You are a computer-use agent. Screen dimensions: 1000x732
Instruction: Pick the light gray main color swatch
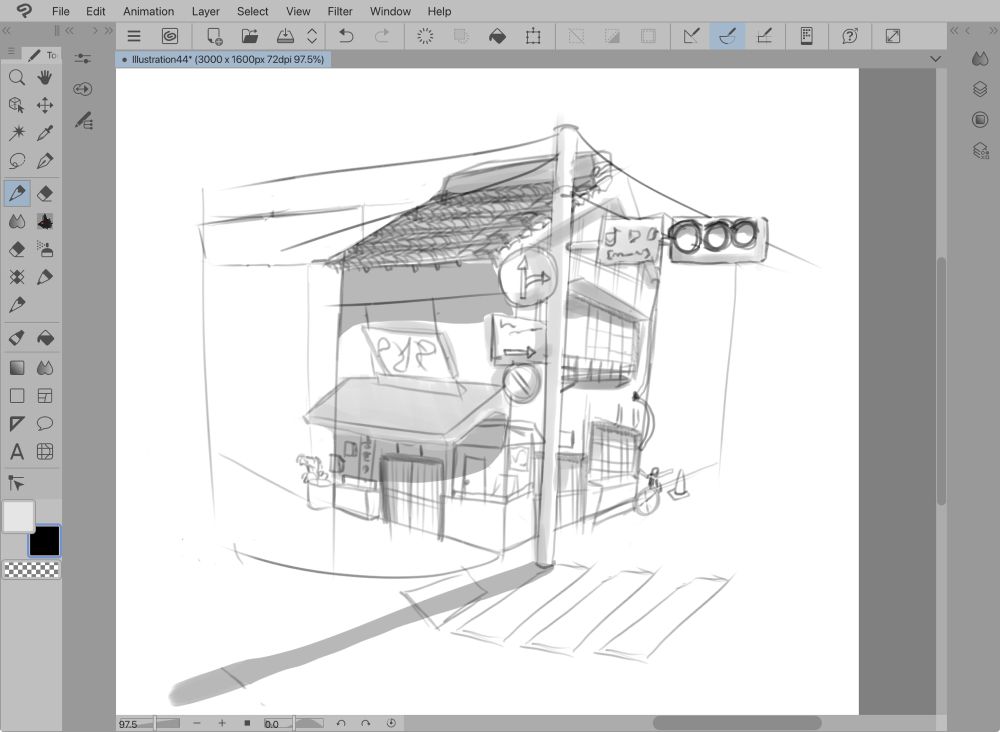point(18,516)
